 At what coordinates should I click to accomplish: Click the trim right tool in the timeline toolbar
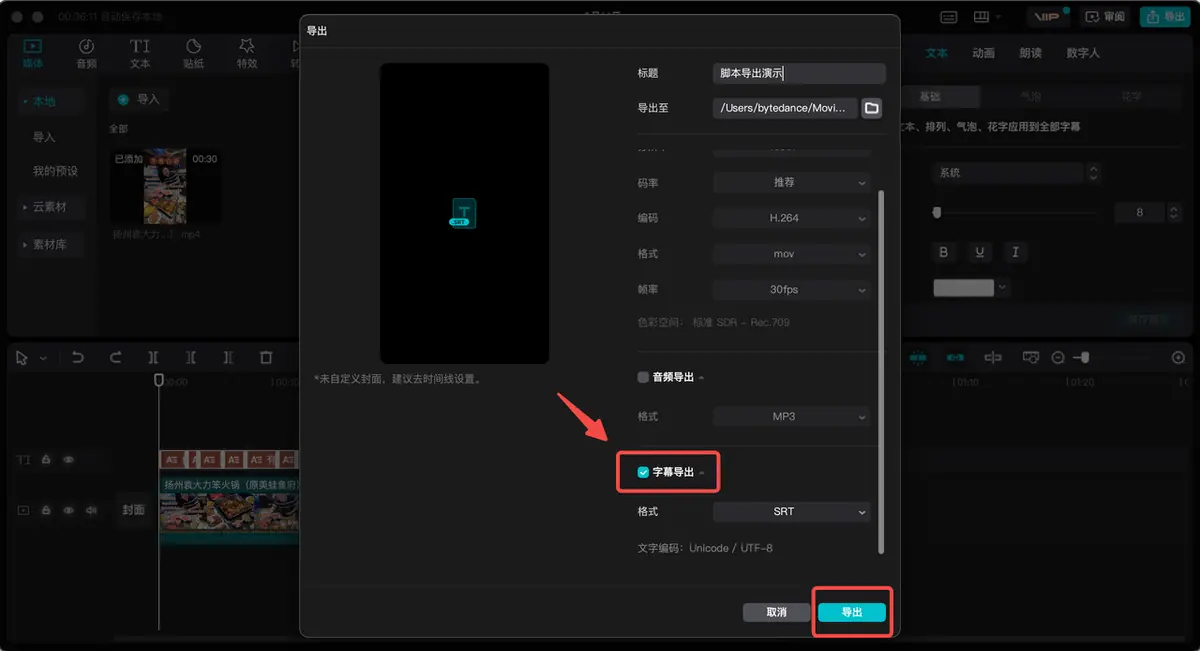pos(228,357)
